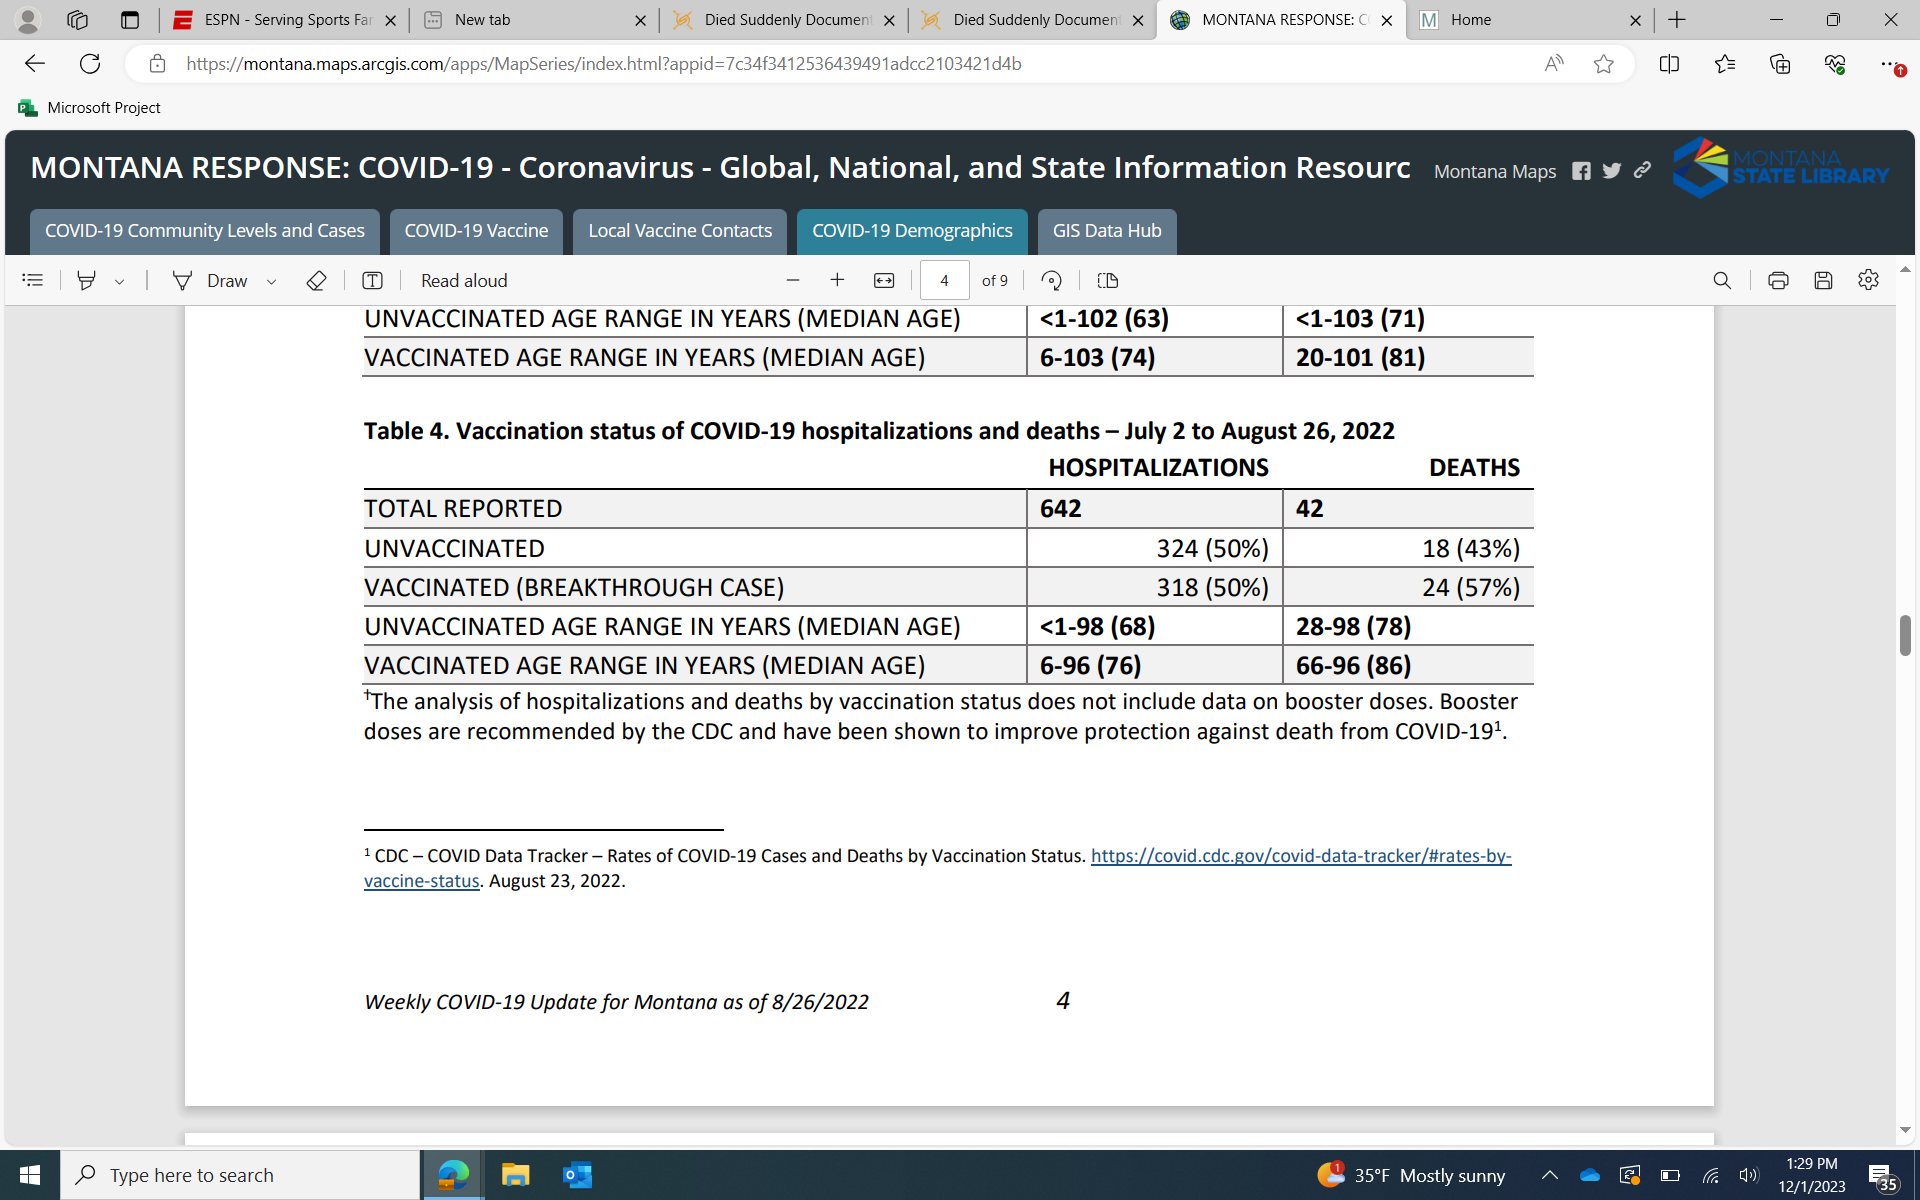
Task: Toggle the PDF page view icon
Action: (x=1107, y=281)
